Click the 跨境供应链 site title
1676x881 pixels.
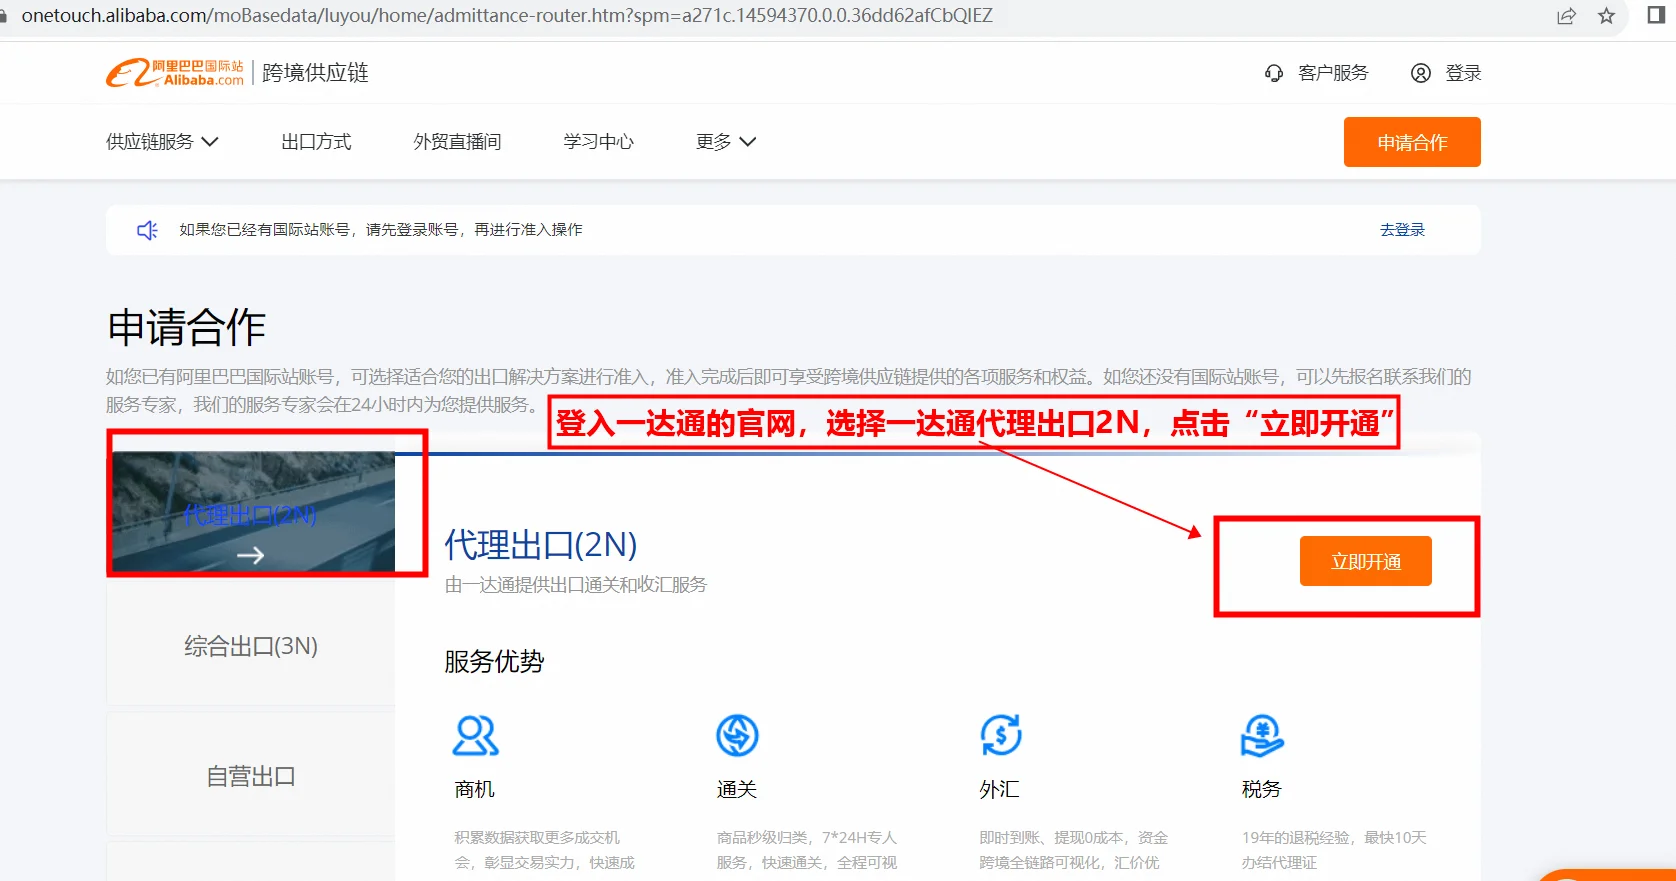pos(315,73)
